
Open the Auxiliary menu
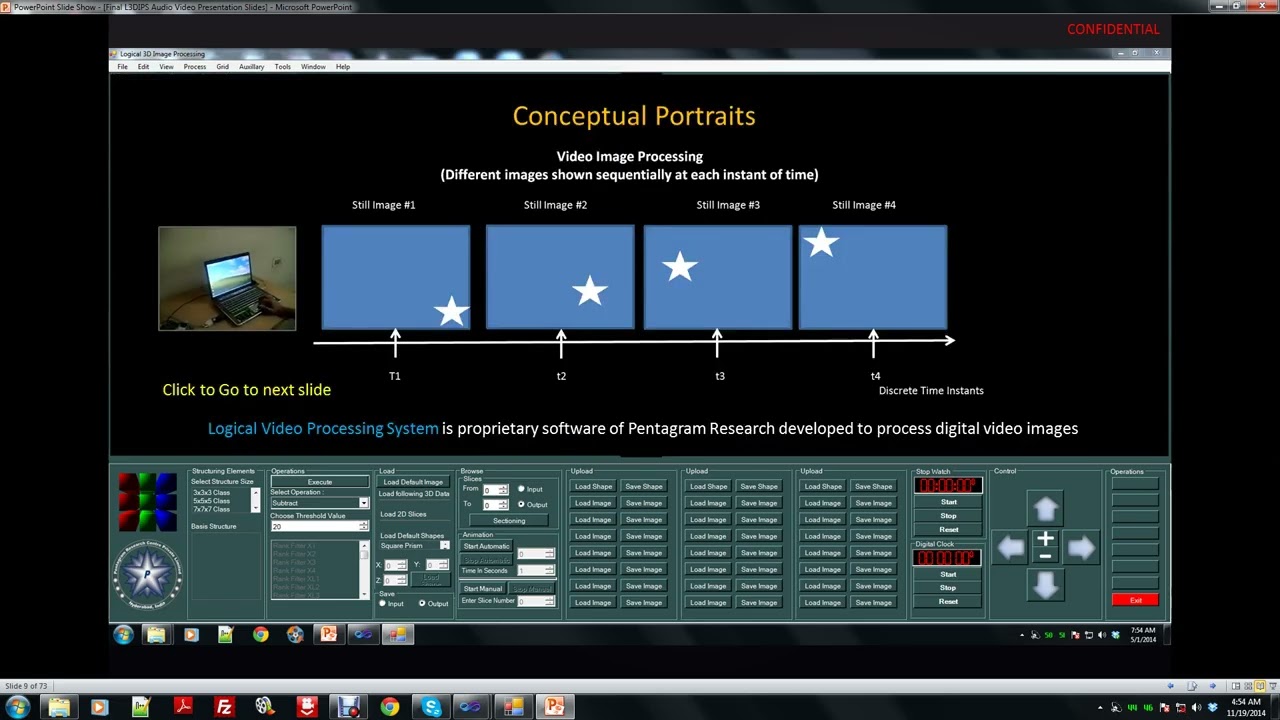pos(251,67)
